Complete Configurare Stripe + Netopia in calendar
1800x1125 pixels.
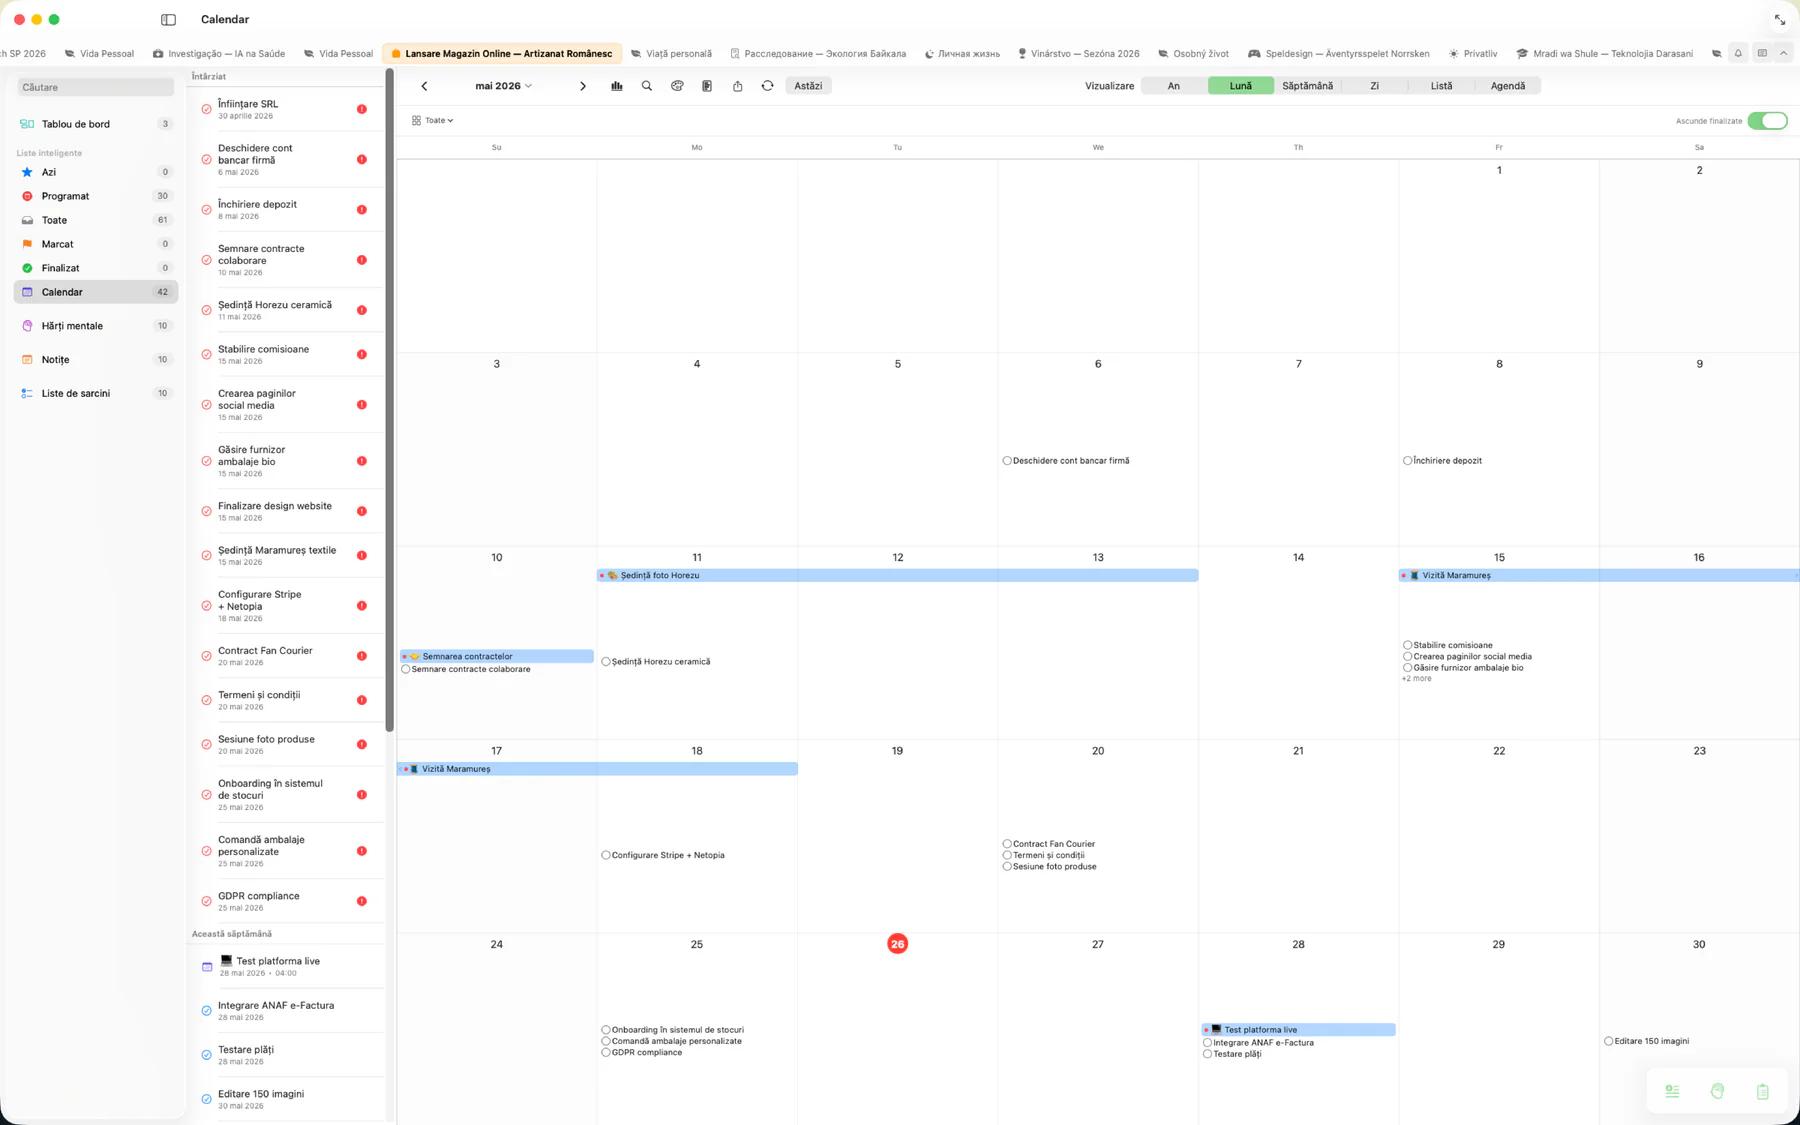pos(606,855)
